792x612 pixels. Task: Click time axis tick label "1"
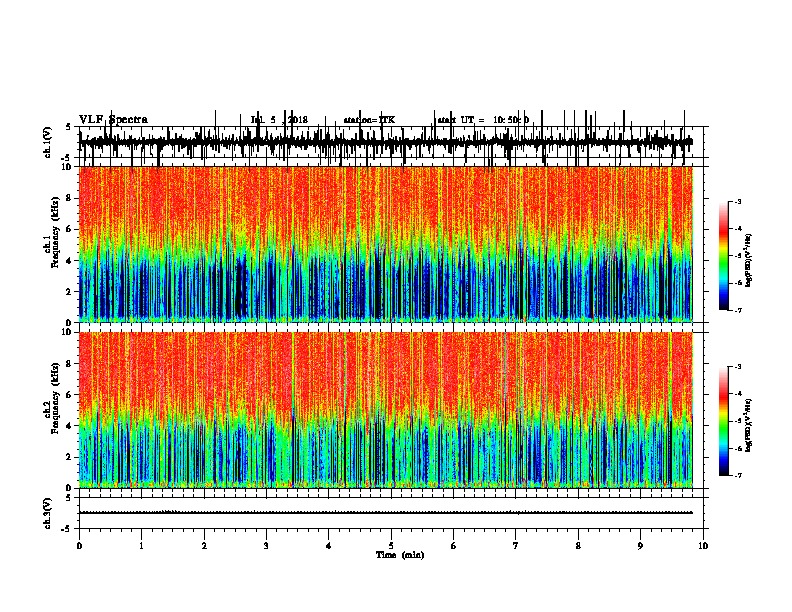click(x=141, y=546)
